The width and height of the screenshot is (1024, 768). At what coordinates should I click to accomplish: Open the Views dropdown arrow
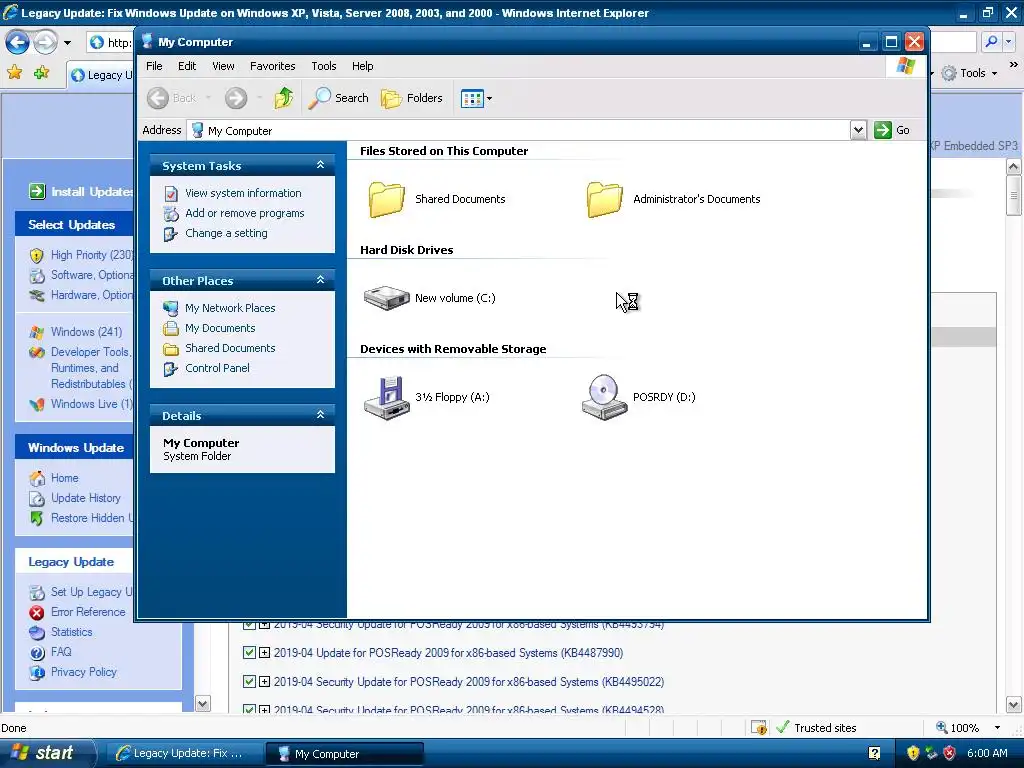pos(489,99)
